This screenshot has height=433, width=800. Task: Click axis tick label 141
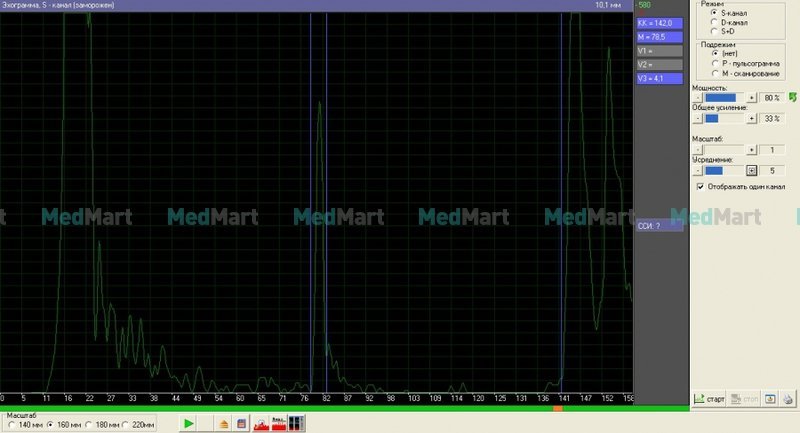point(564,398)
